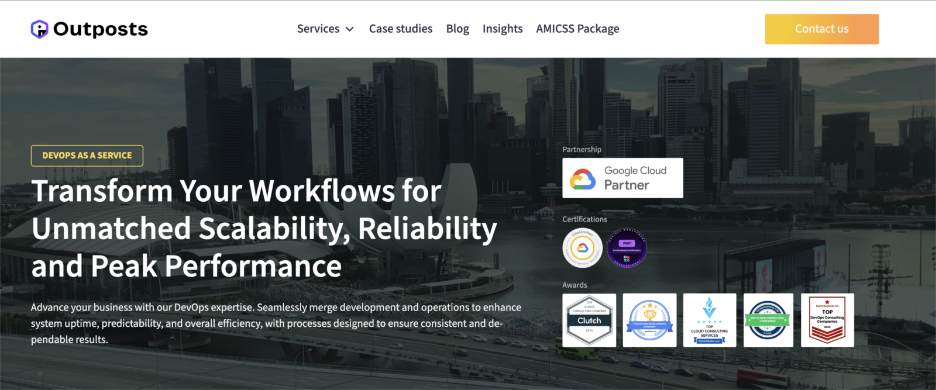Image resolution: width=936 pixels, height=390 pixels.
Task: Click the Outposts brand name text
Action: (100, 29)
